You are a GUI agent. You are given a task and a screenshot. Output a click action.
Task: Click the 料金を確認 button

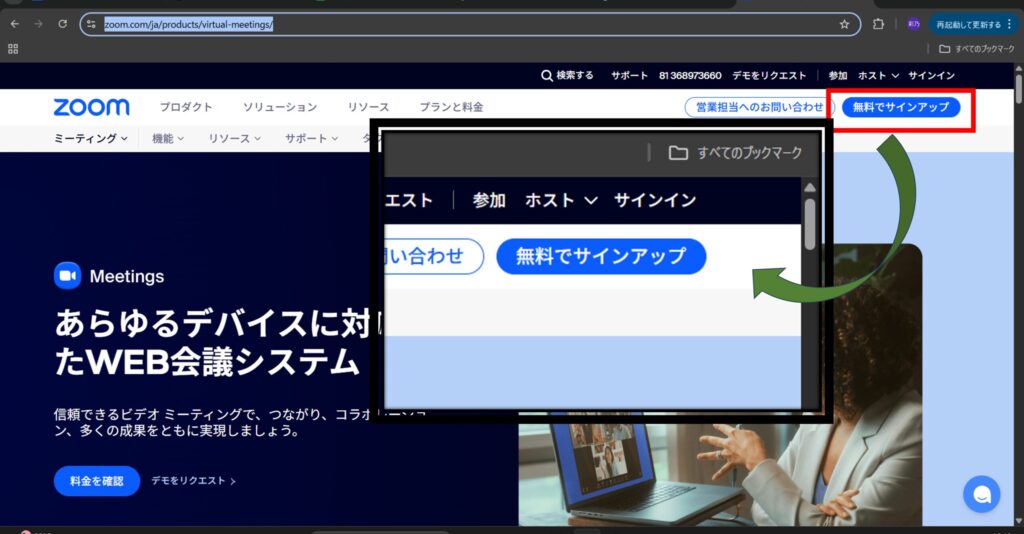click(x=97, y=481)
